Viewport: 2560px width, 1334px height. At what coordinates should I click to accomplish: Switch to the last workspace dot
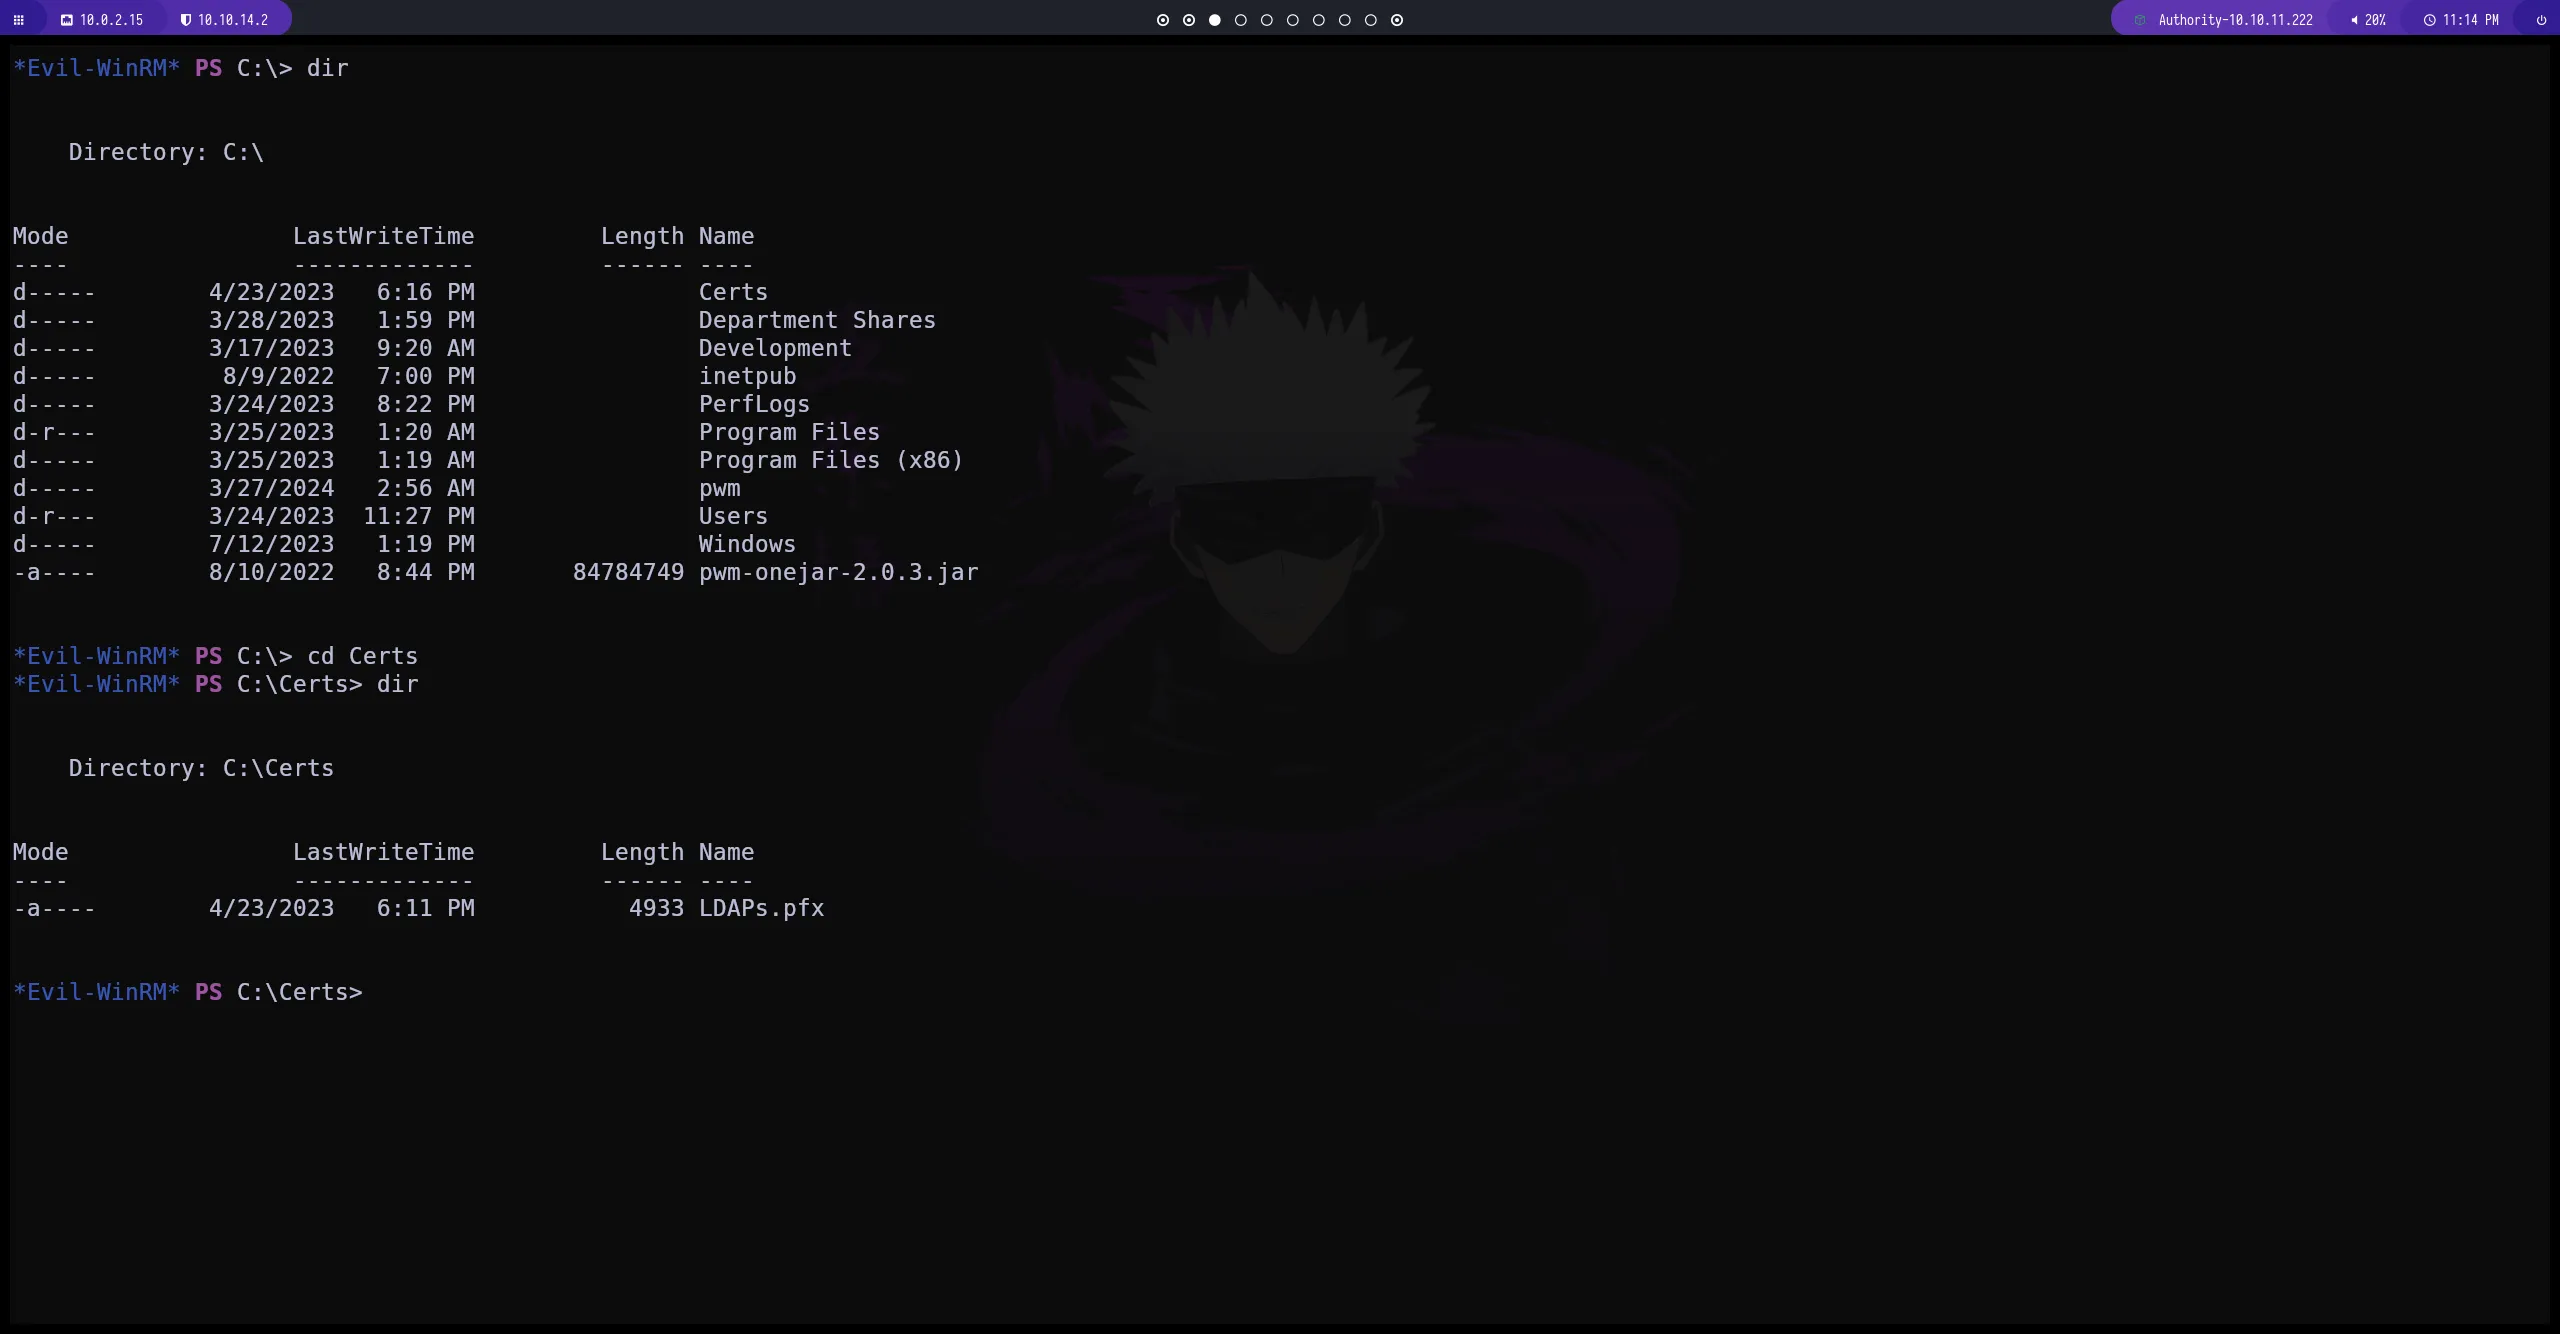1397,20
